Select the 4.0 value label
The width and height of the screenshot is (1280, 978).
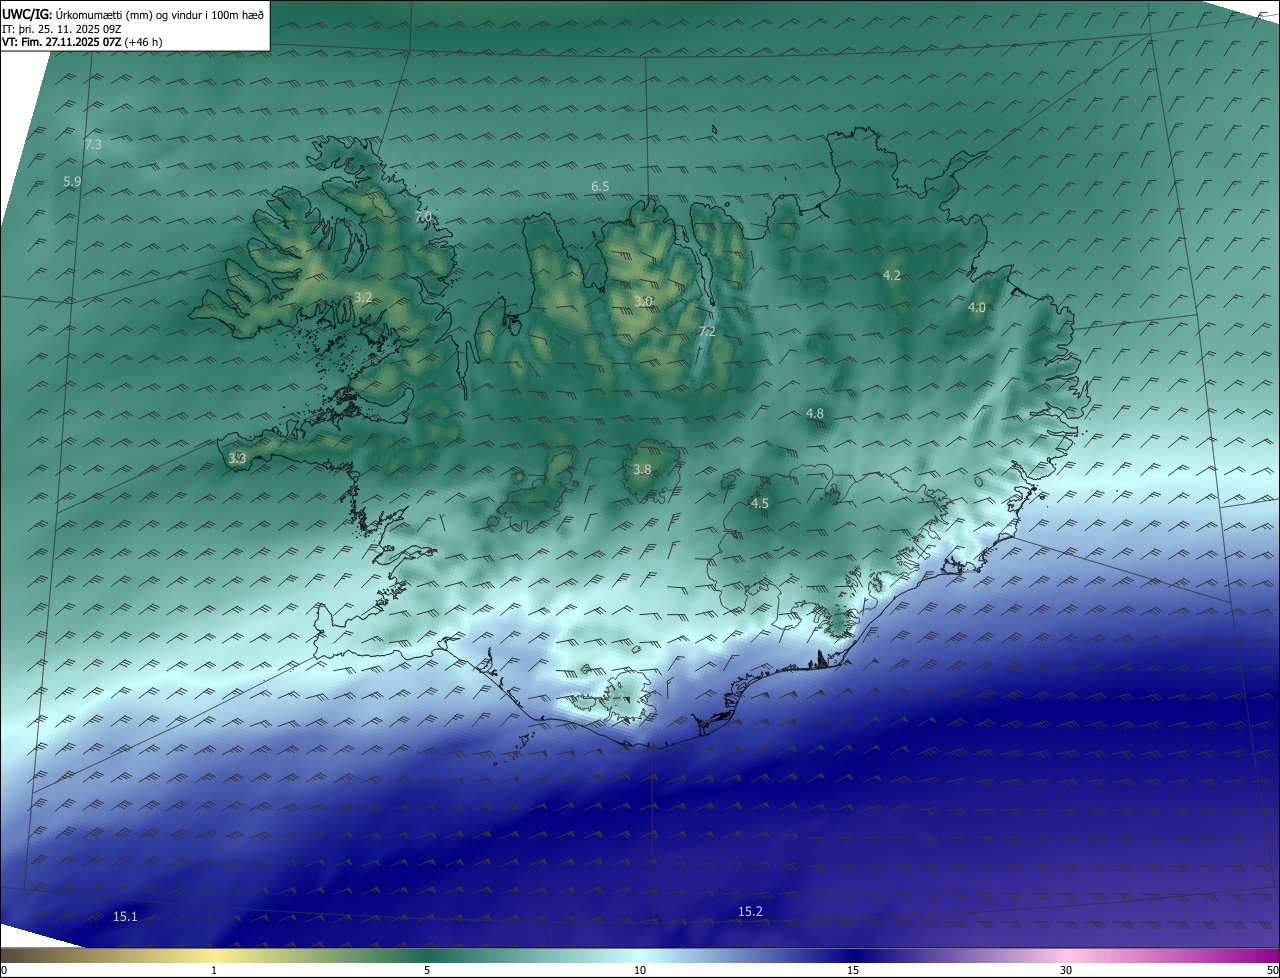(977, 308)
